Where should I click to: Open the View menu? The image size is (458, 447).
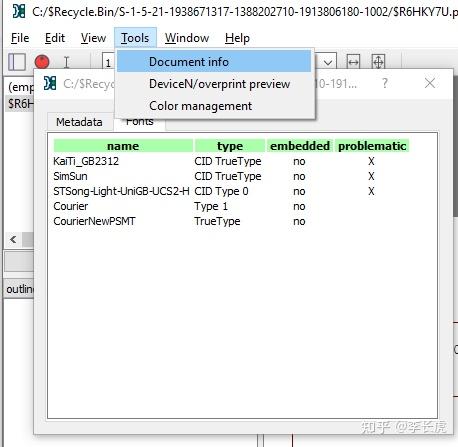[x=93, y=38]
